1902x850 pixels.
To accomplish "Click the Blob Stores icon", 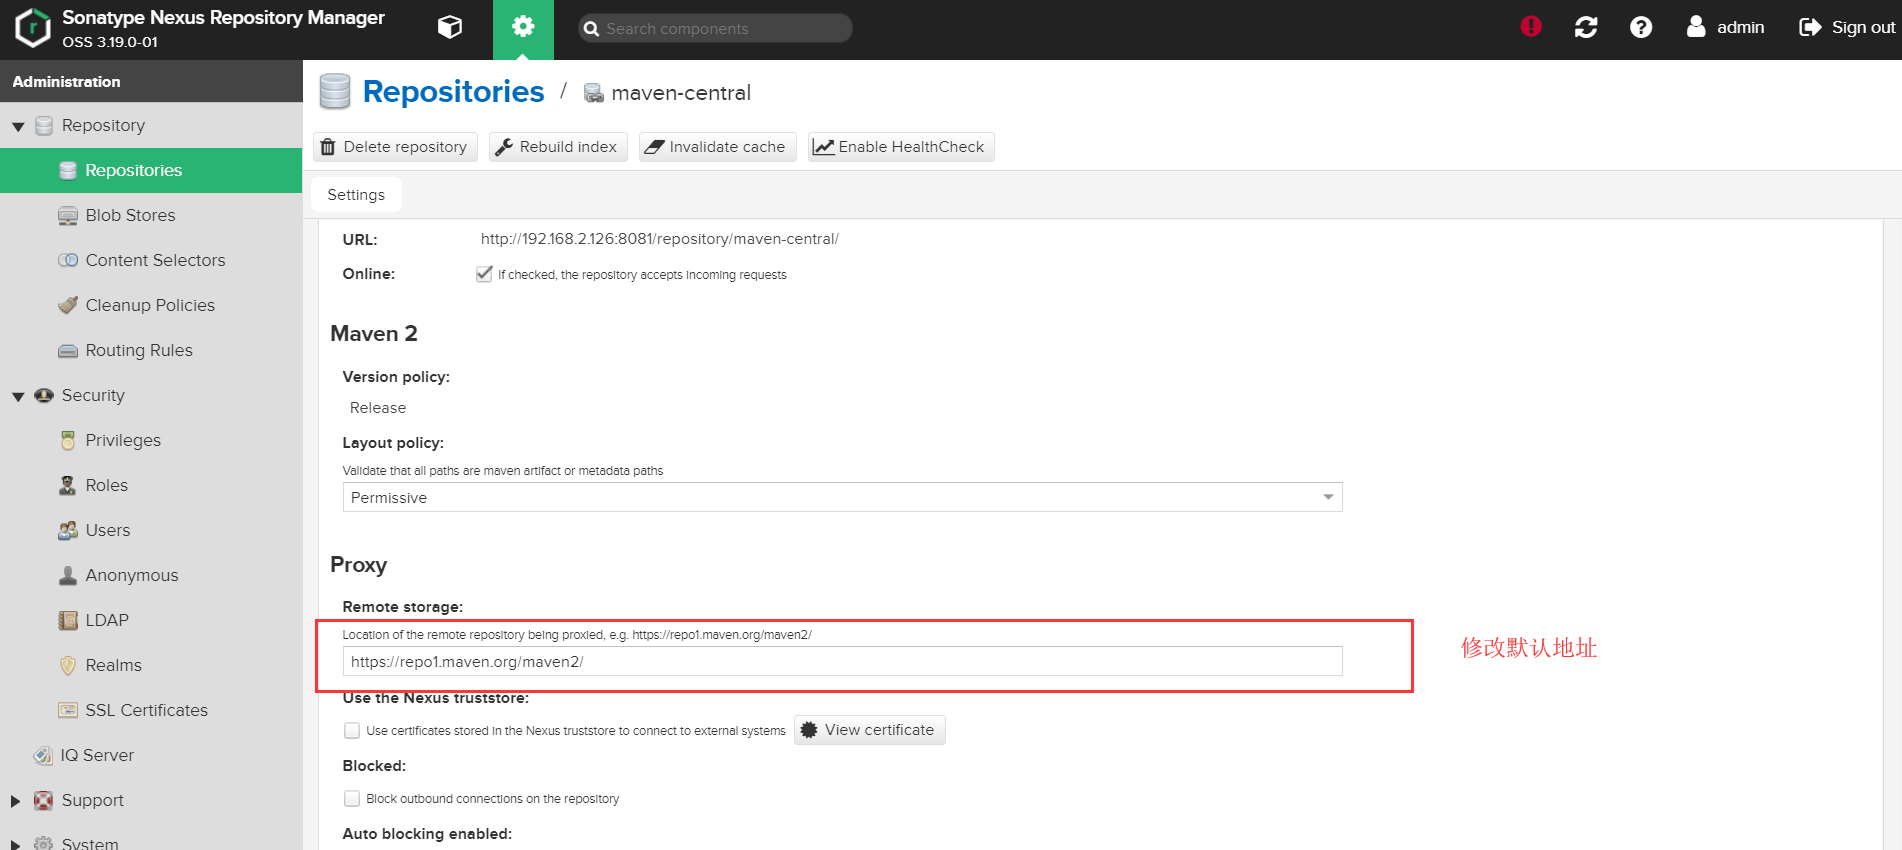I will click(68, 215).
